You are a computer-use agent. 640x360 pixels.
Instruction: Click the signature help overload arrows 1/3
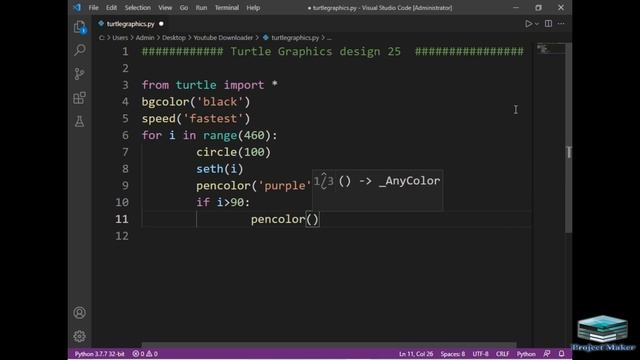[324, 181]
